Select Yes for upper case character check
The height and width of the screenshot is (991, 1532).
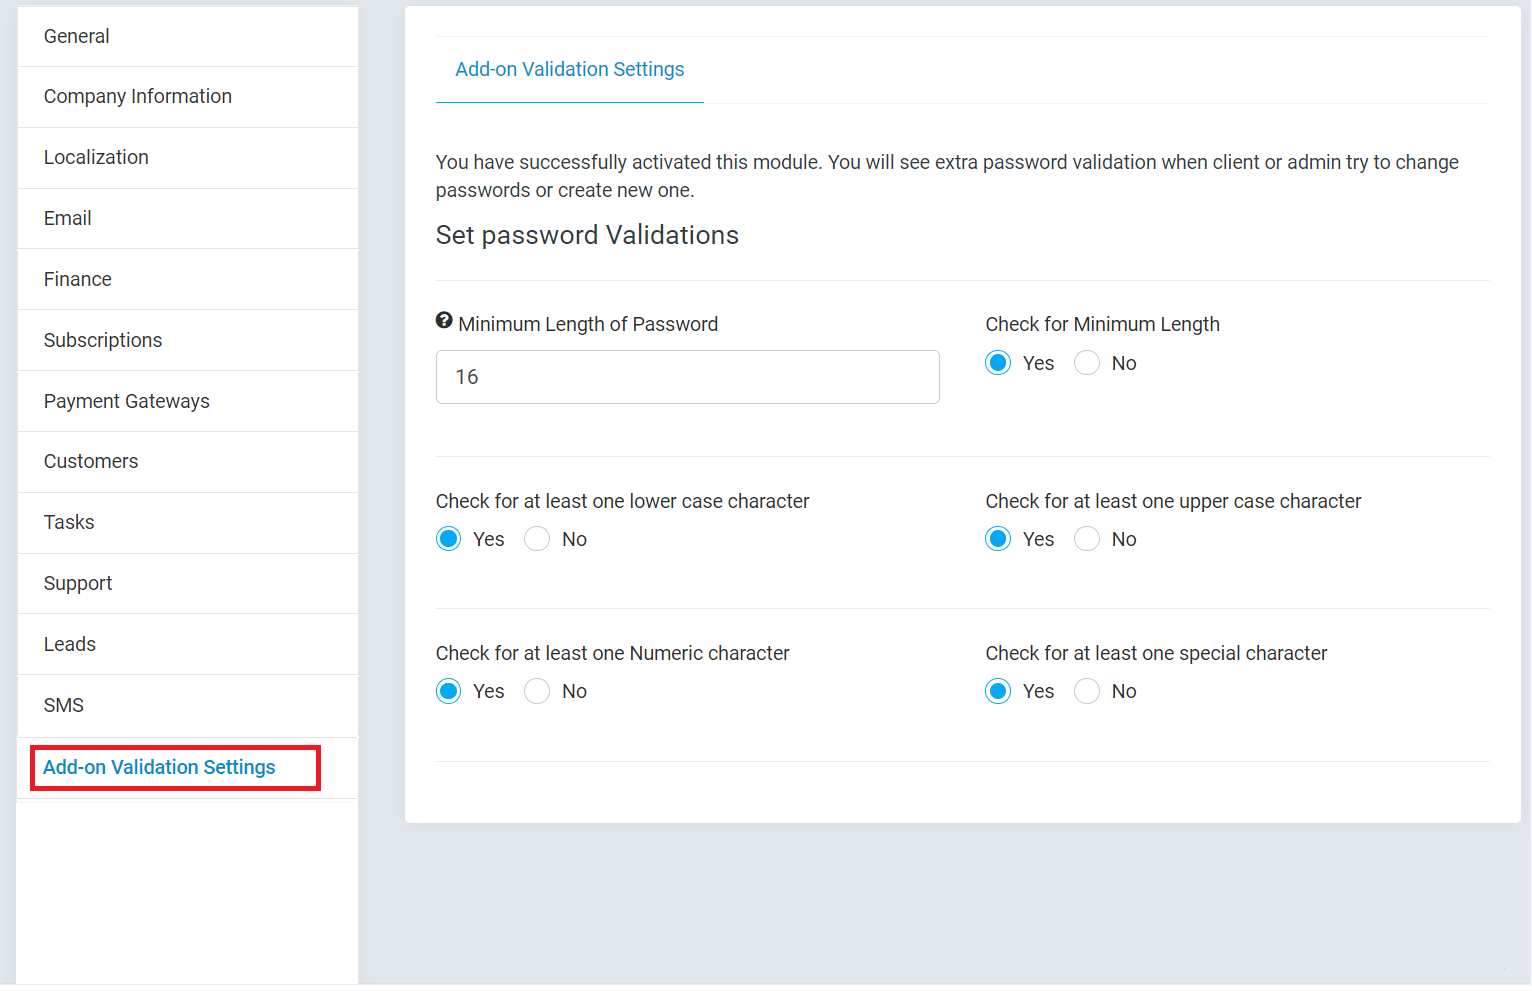(997, 538)
